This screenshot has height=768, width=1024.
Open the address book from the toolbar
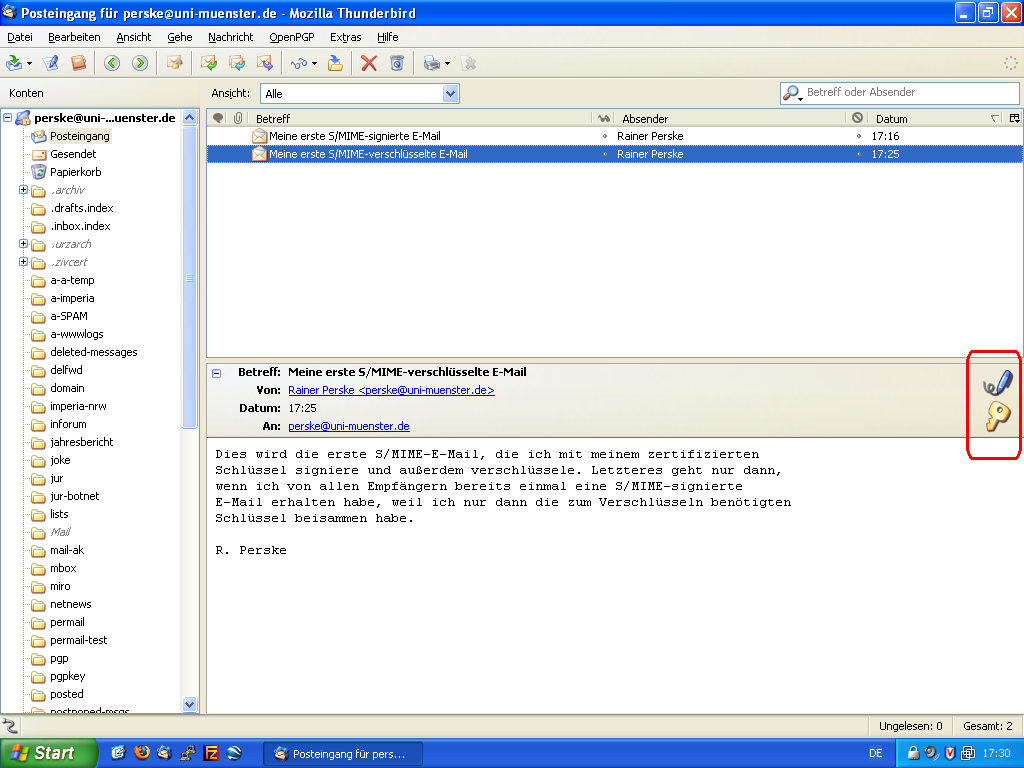coord(78,63)
